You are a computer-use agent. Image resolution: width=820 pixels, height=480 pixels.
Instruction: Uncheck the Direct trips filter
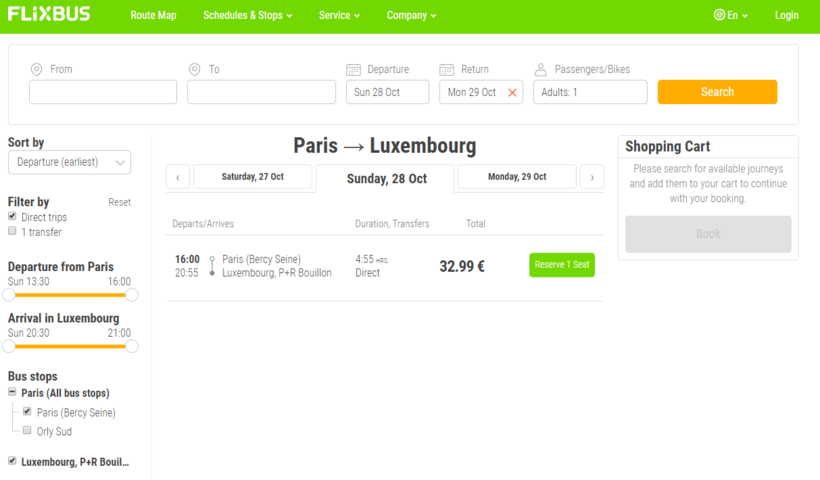tap(12, 216)
